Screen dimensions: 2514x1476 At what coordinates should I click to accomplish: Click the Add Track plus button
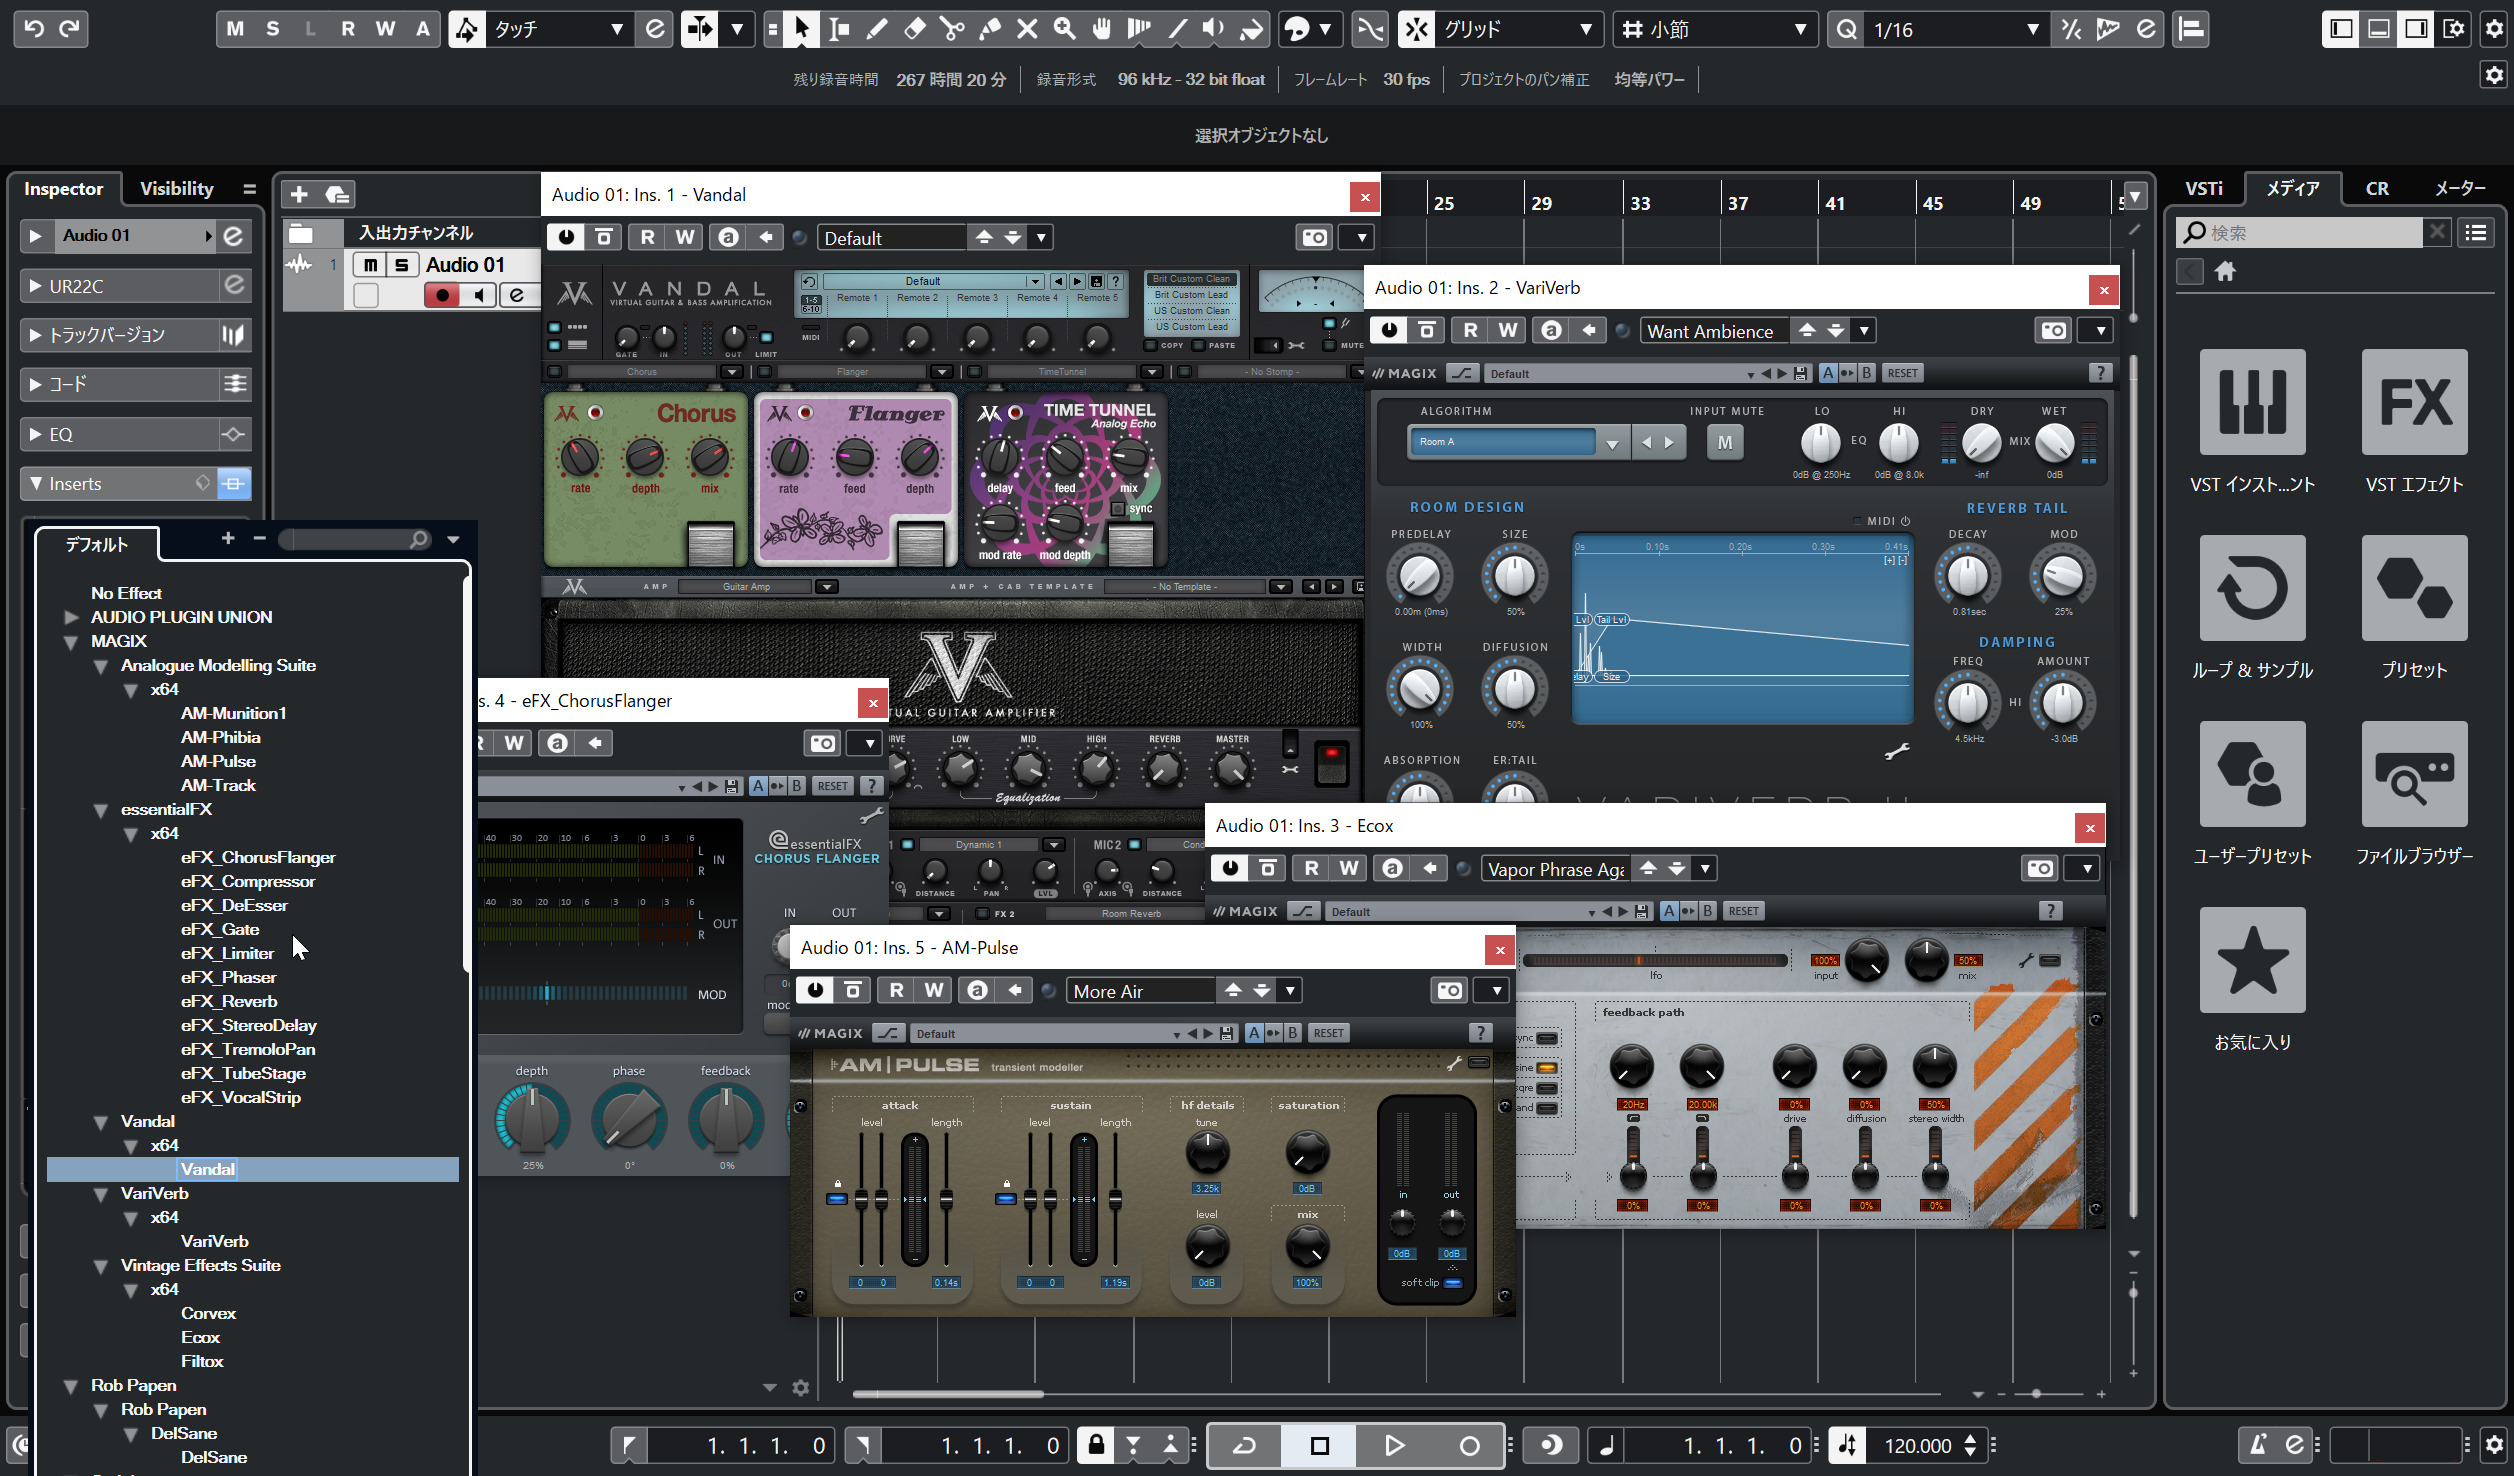pos(299,193)
